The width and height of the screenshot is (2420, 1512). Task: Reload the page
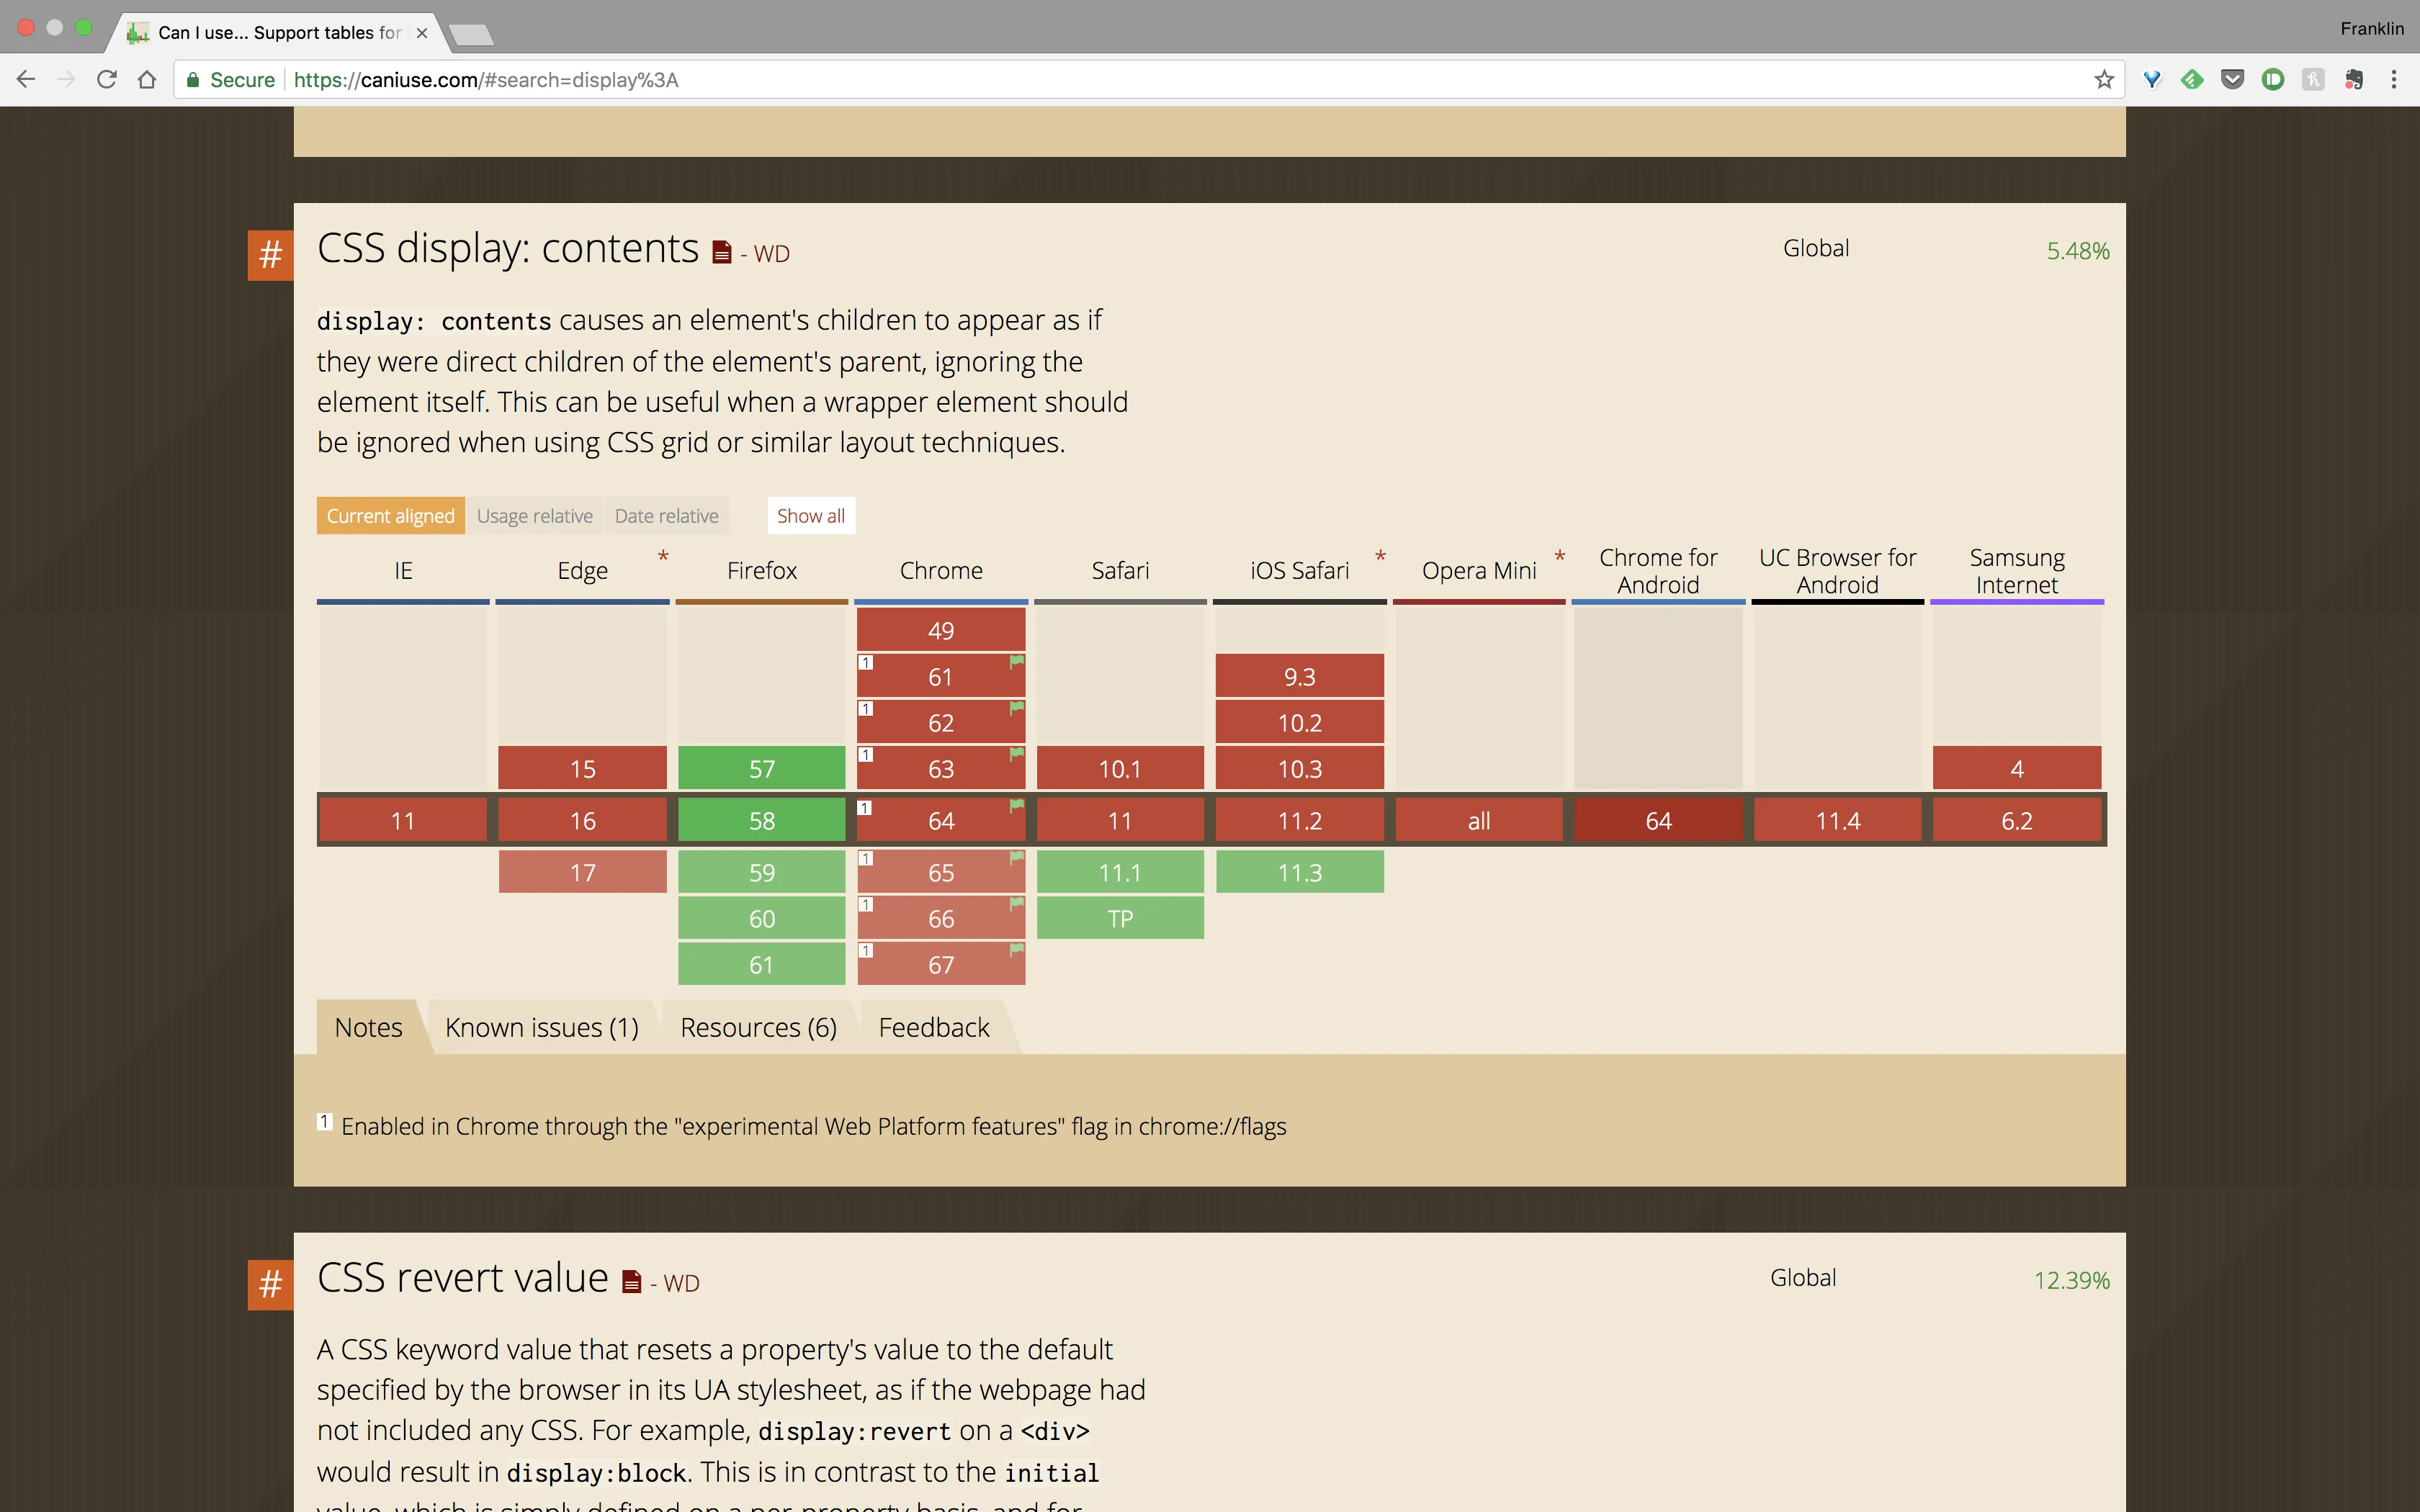(107, 80)
